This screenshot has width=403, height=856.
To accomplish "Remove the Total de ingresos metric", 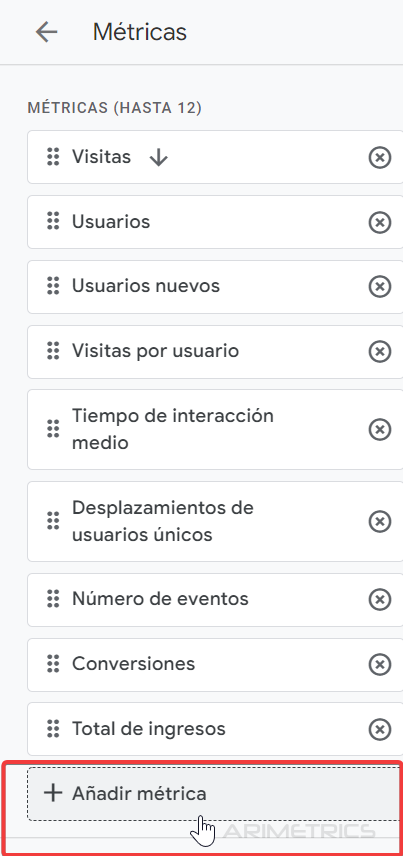I will pos(380,729).
